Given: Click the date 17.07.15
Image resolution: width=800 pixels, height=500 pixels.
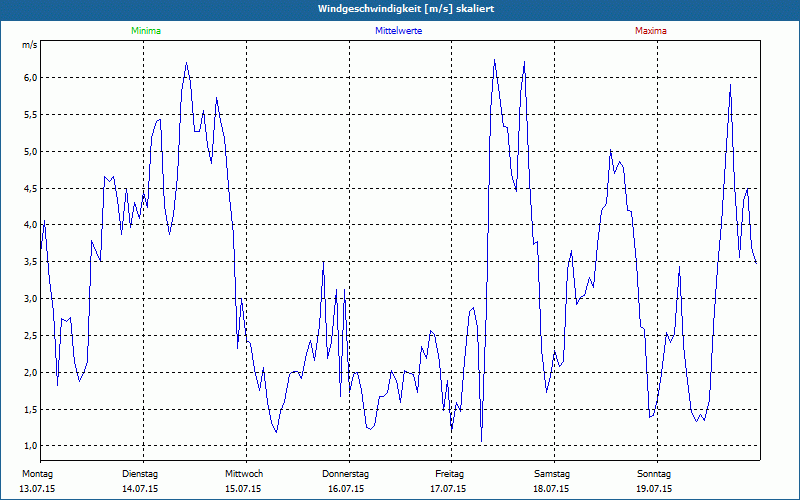Looking at the screenshot, I should [448, 489].
